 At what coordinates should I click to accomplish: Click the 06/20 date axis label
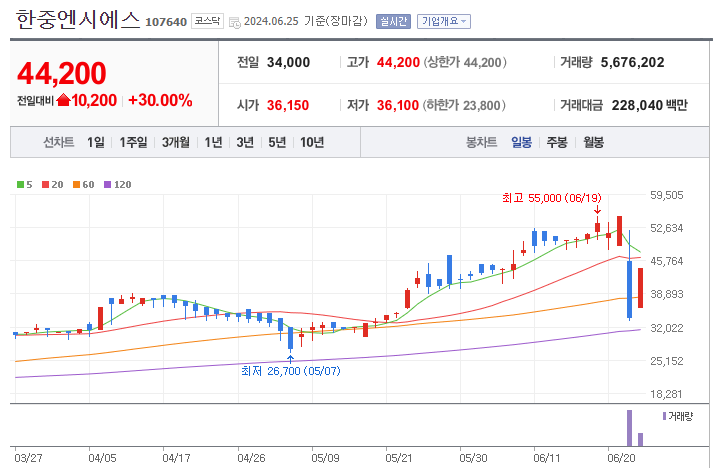click(622, 458)
